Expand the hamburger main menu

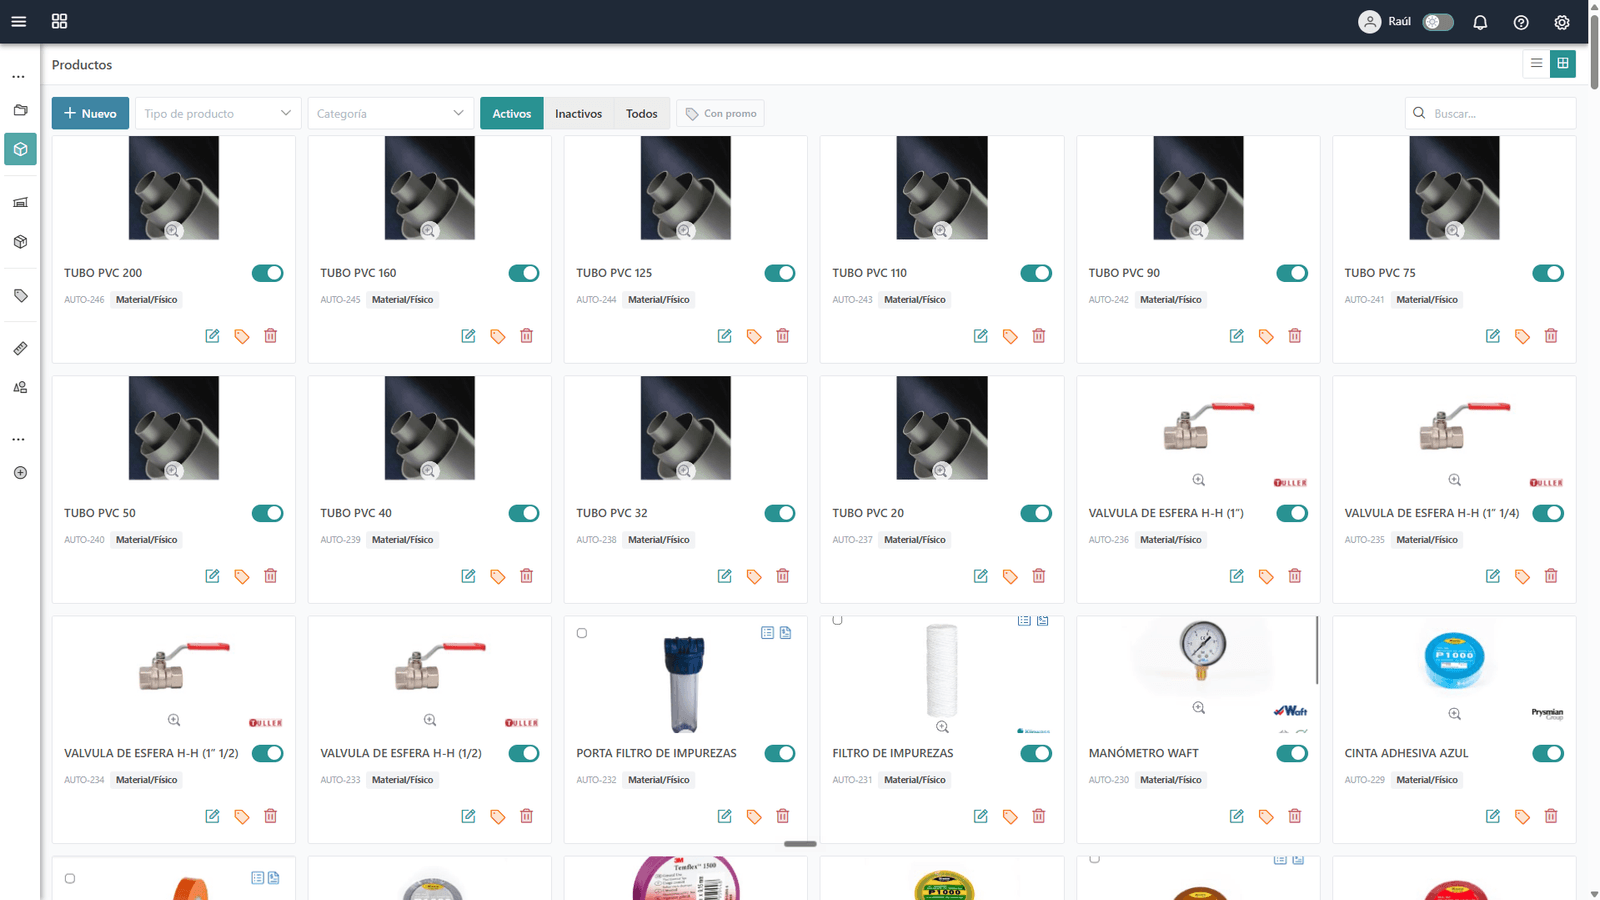point(19,21)
